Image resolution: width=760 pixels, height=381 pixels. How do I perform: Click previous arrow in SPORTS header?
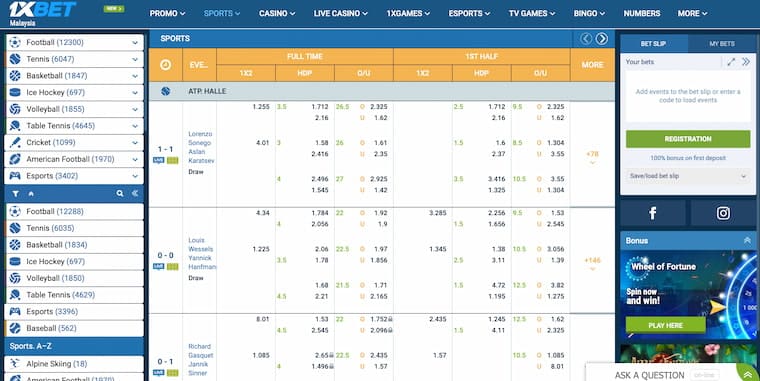tap(586, 39)
